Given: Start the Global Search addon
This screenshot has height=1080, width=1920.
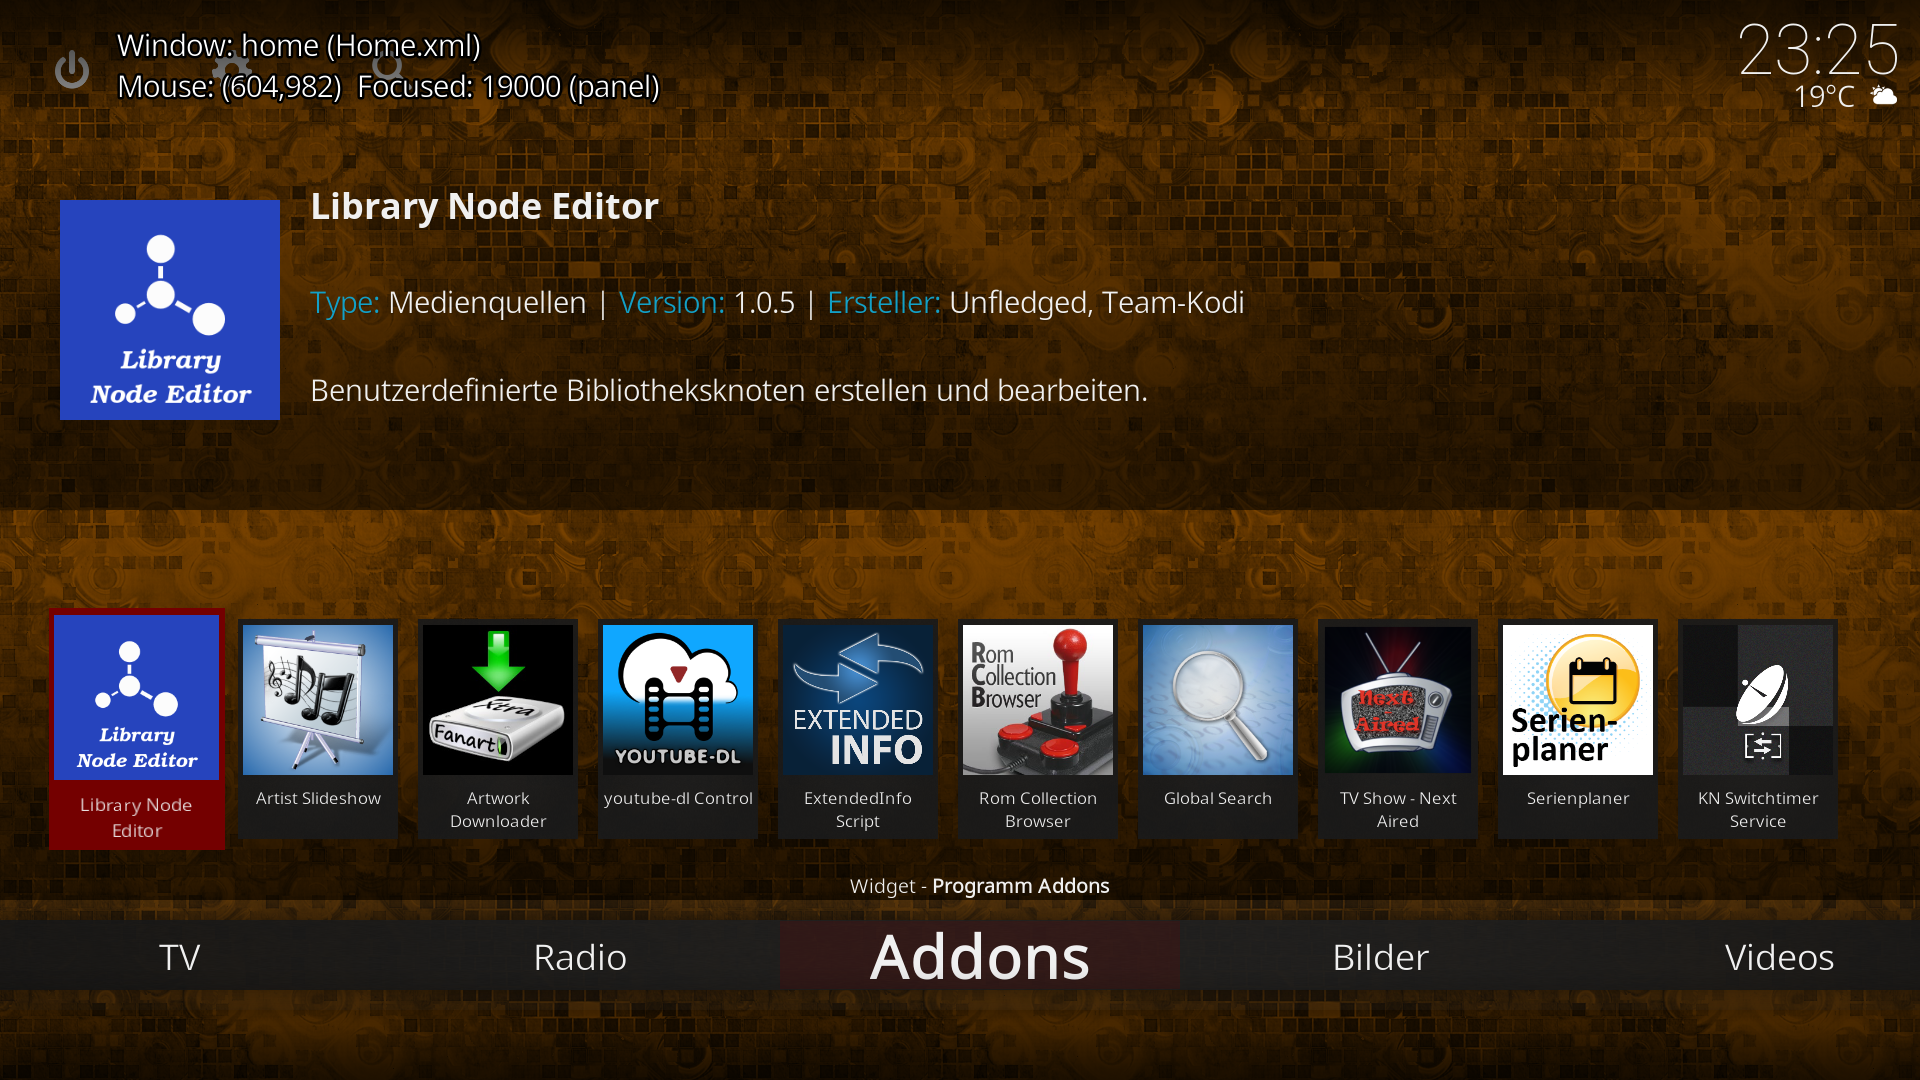Looking at the screenshot, I should point(1218,729).
